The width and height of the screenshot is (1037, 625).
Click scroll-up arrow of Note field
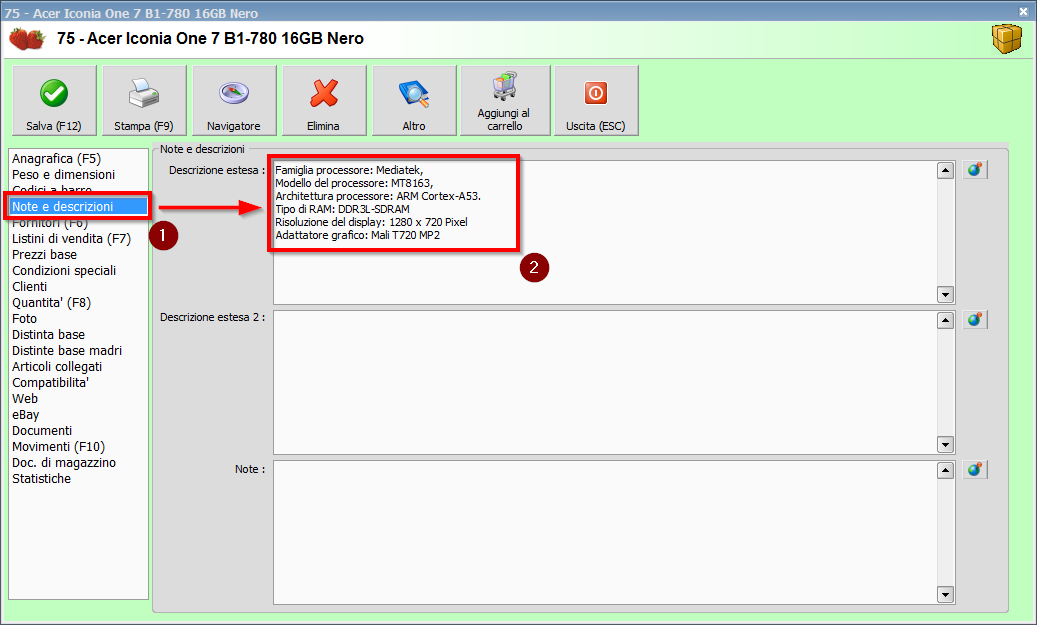[x=945, y=471]
